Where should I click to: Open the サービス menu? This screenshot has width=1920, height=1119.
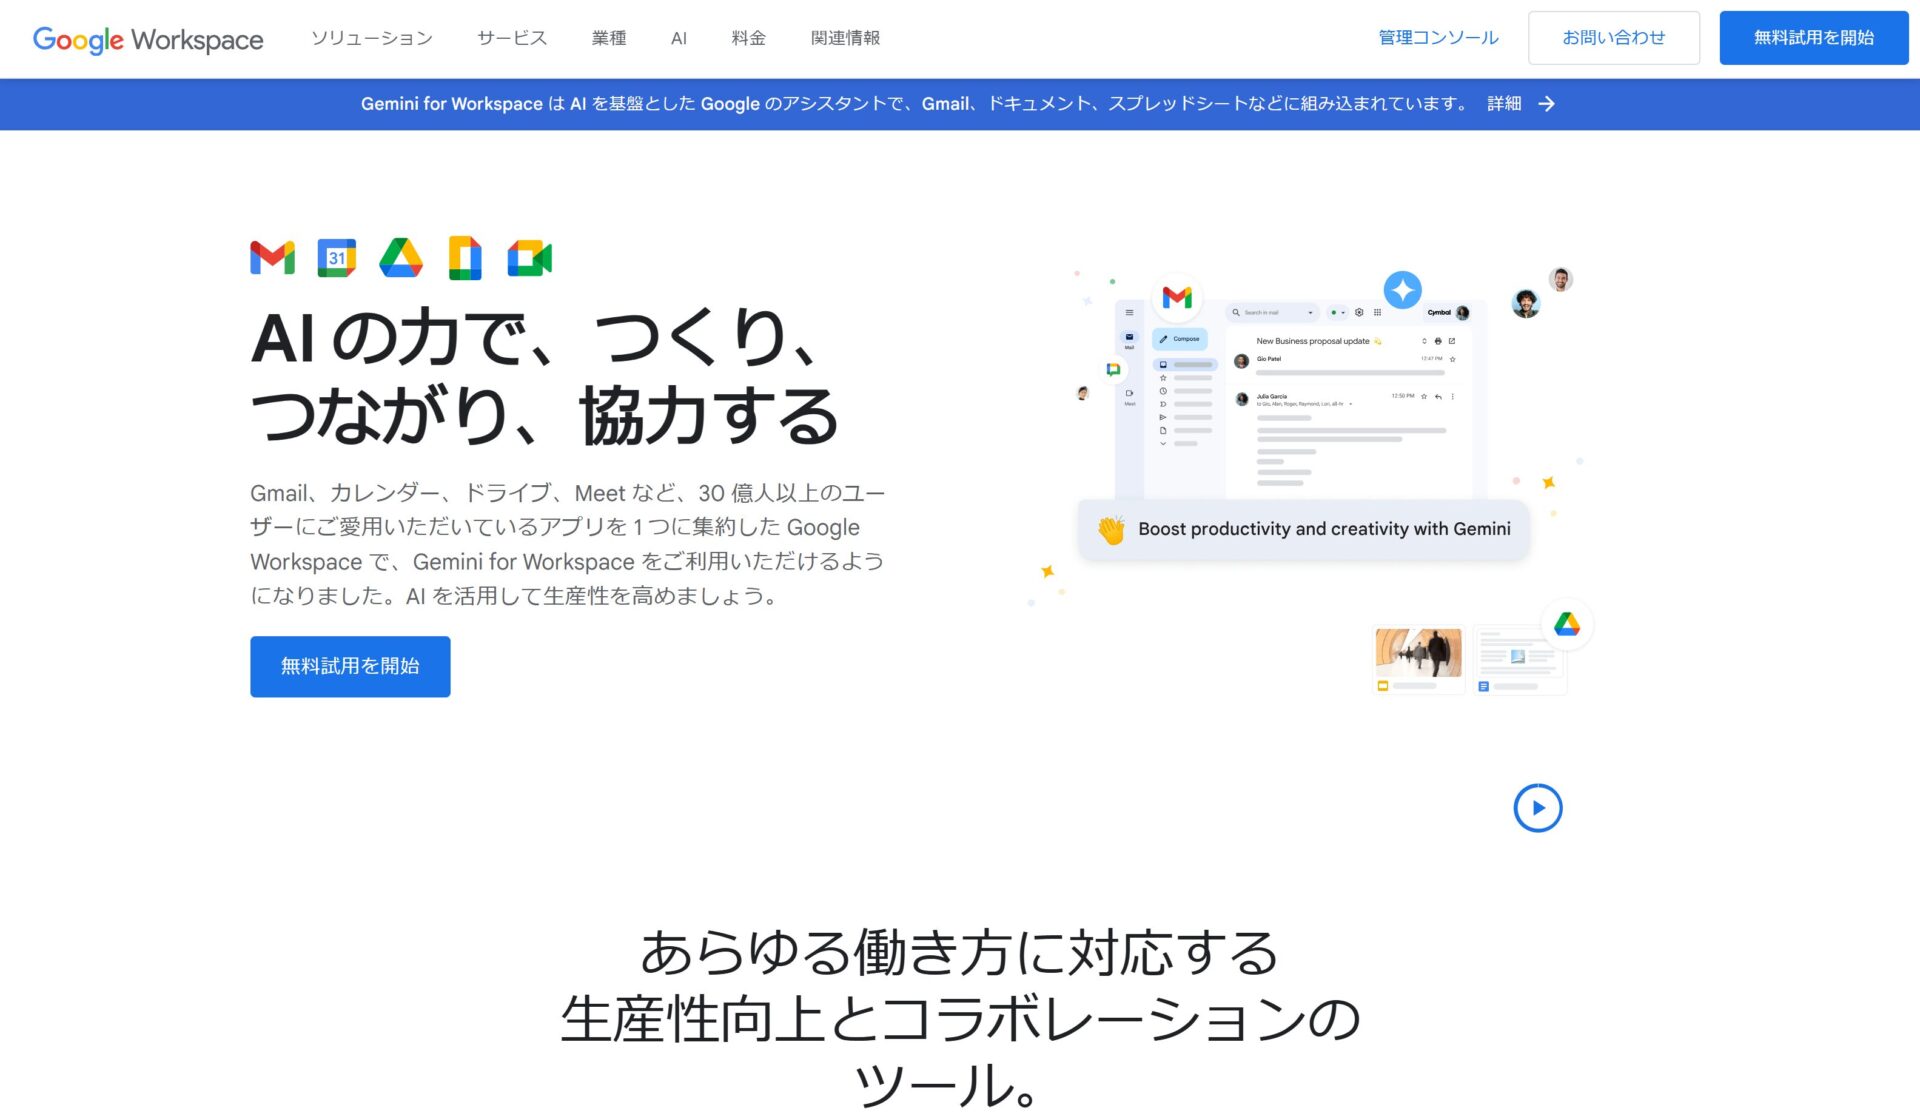[512, 38]
